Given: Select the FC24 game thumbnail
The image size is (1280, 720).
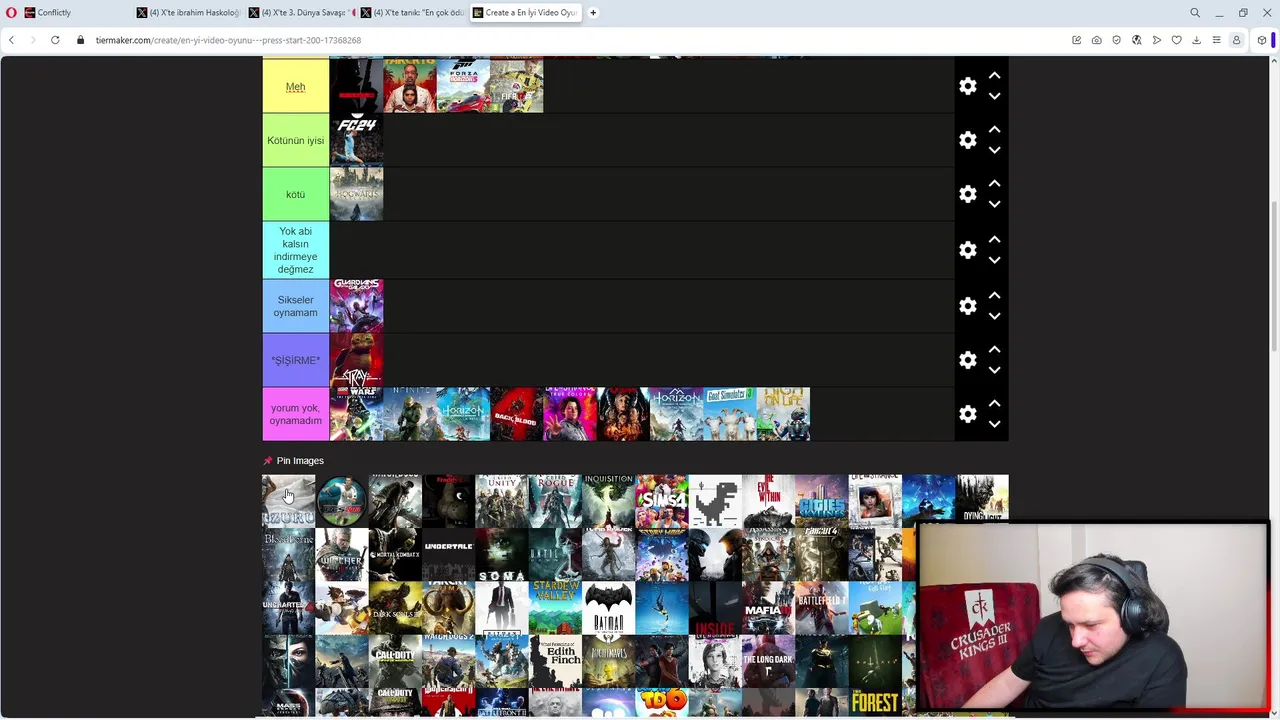Looking at the screenshot, I should (x=356, y=140).
